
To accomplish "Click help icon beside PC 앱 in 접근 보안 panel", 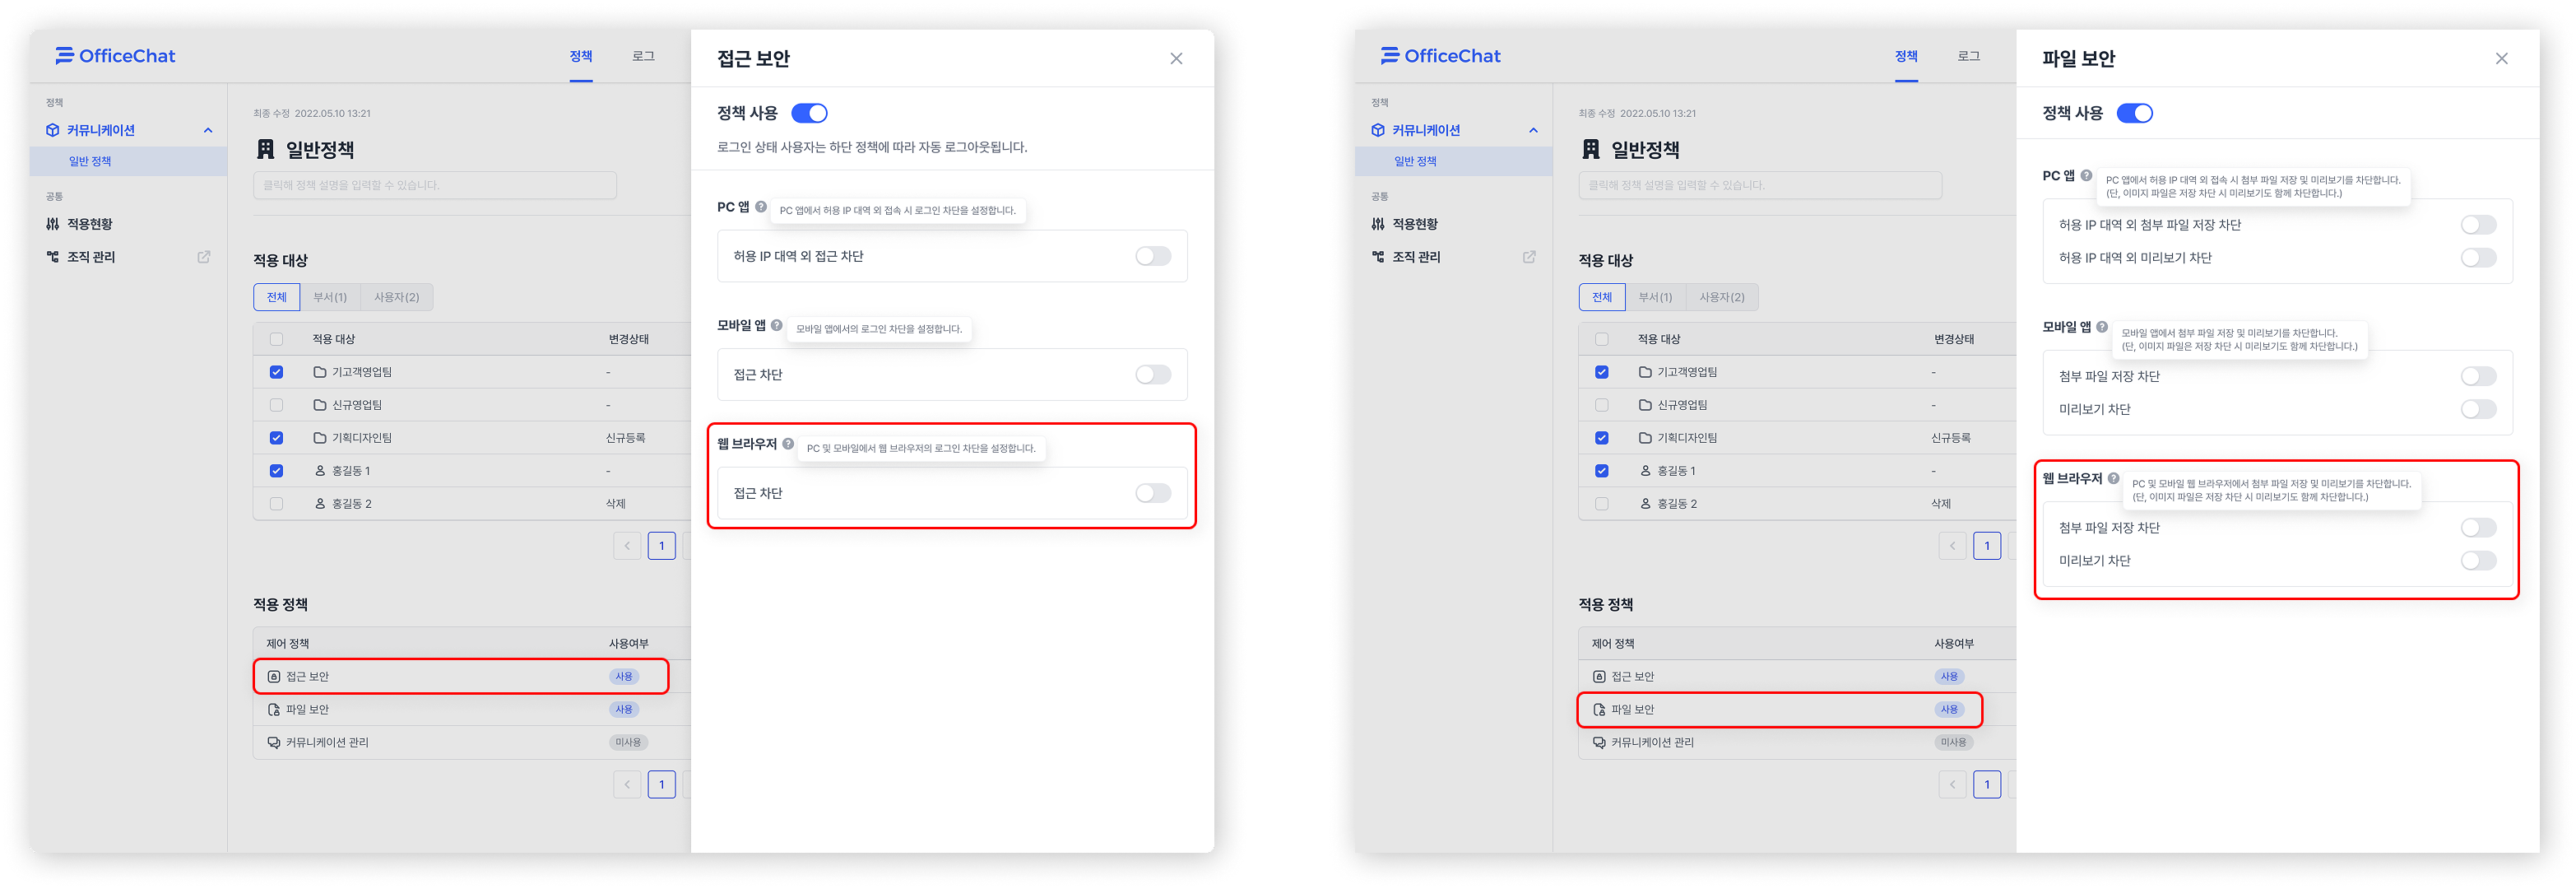I will [x=761, y=207].
